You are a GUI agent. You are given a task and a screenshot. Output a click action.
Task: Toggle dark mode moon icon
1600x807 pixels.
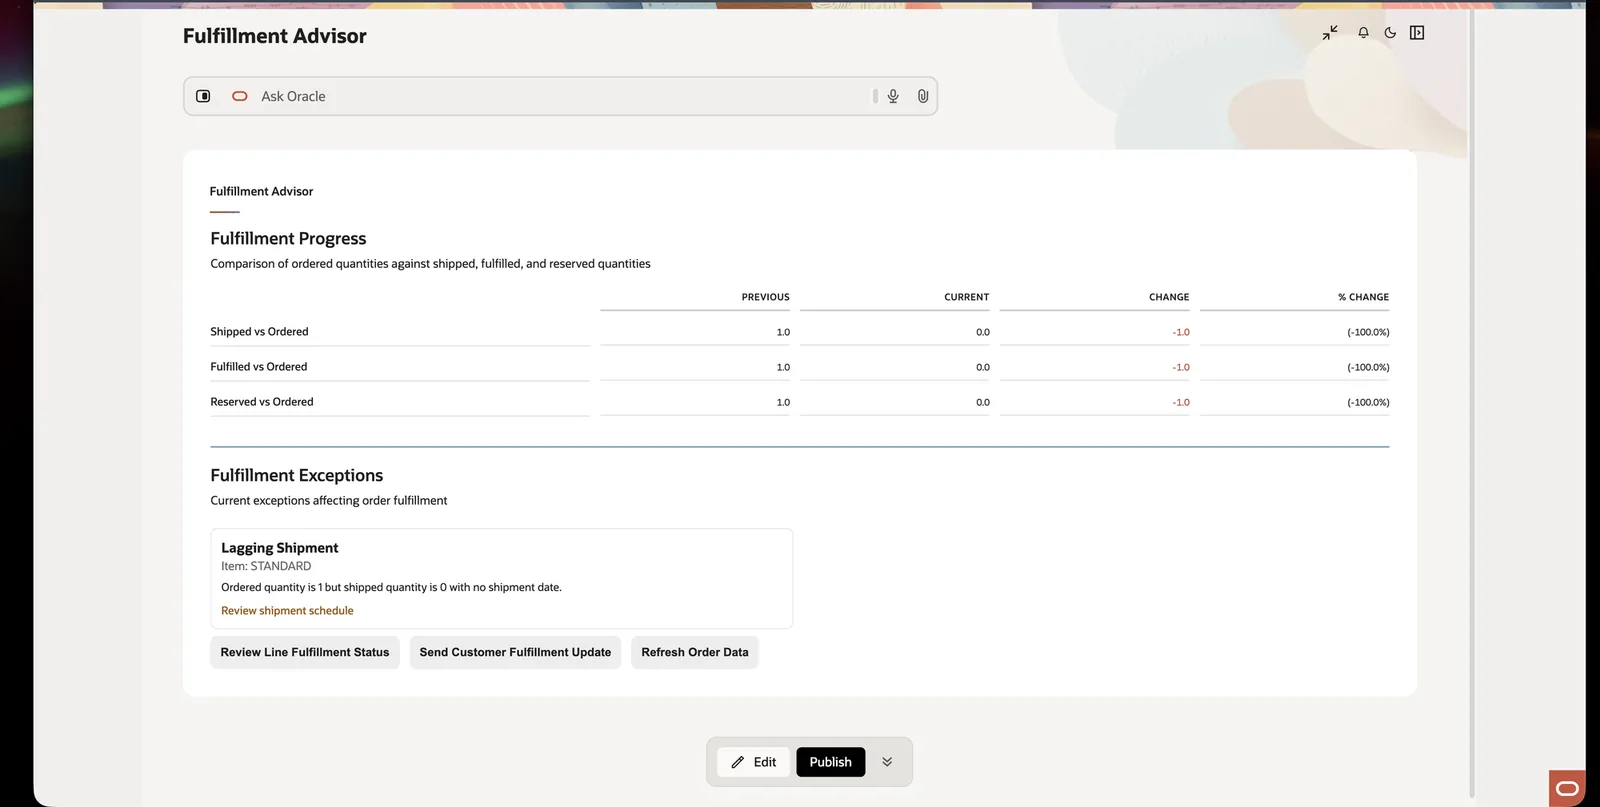1390,33
